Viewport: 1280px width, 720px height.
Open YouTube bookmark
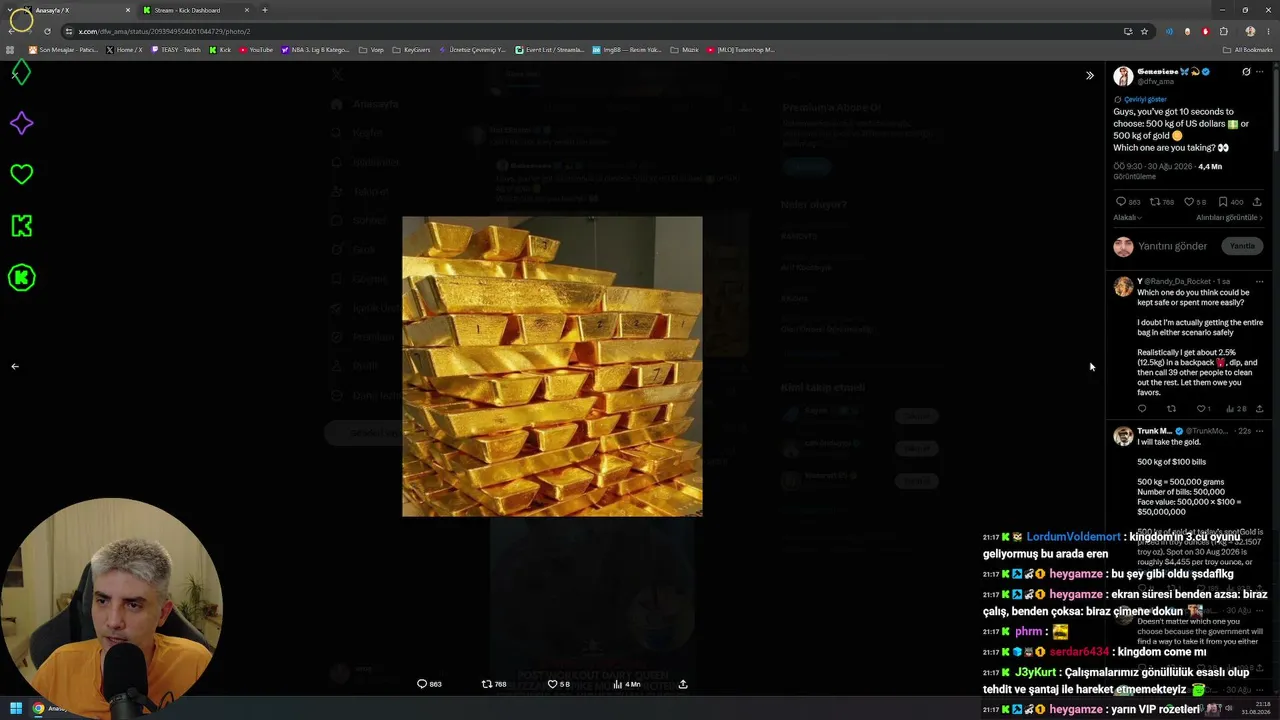pos(256,49)
